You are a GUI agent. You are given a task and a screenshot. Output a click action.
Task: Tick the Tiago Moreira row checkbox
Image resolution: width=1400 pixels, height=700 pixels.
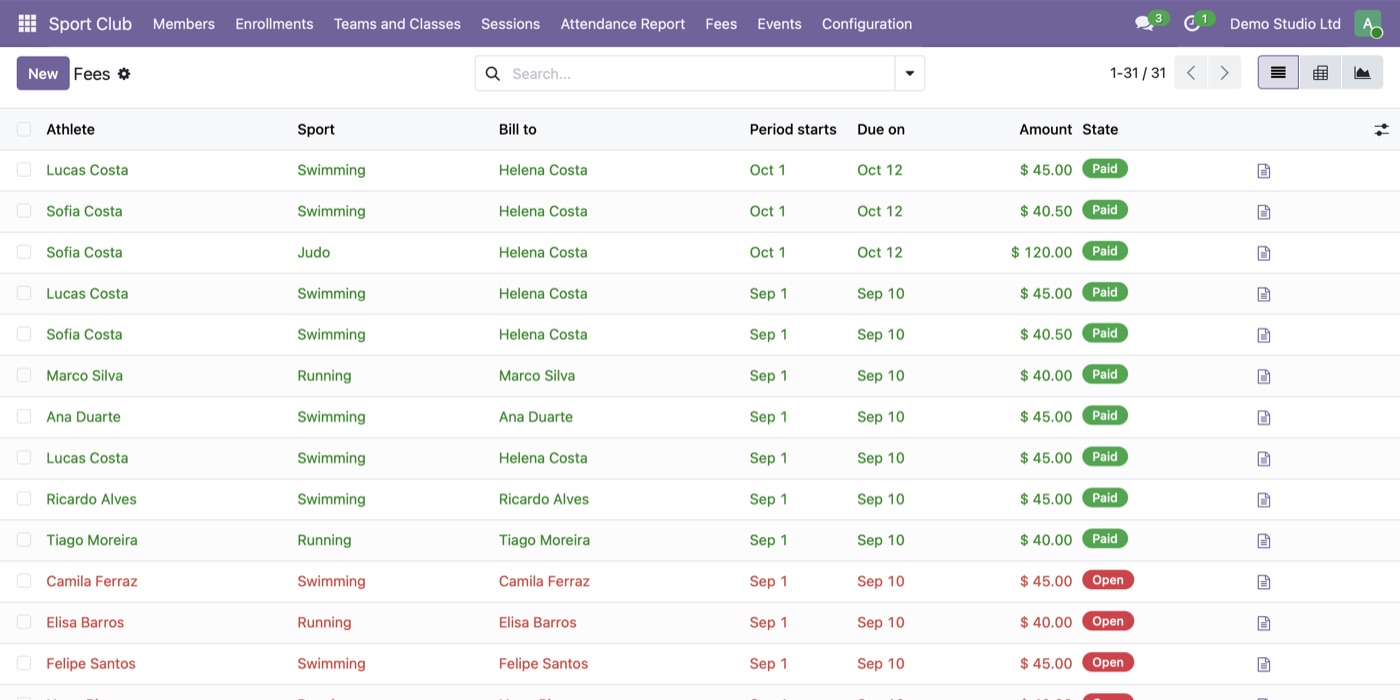24,539
